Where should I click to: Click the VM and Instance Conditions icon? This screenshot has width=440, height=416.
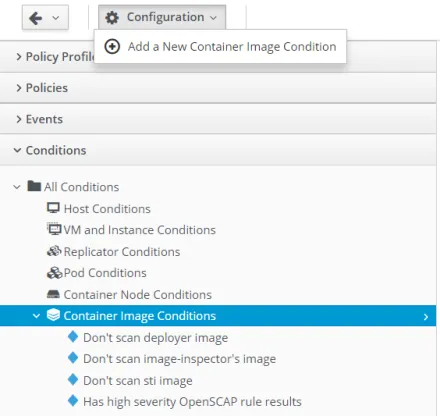(x=54, y=229)
